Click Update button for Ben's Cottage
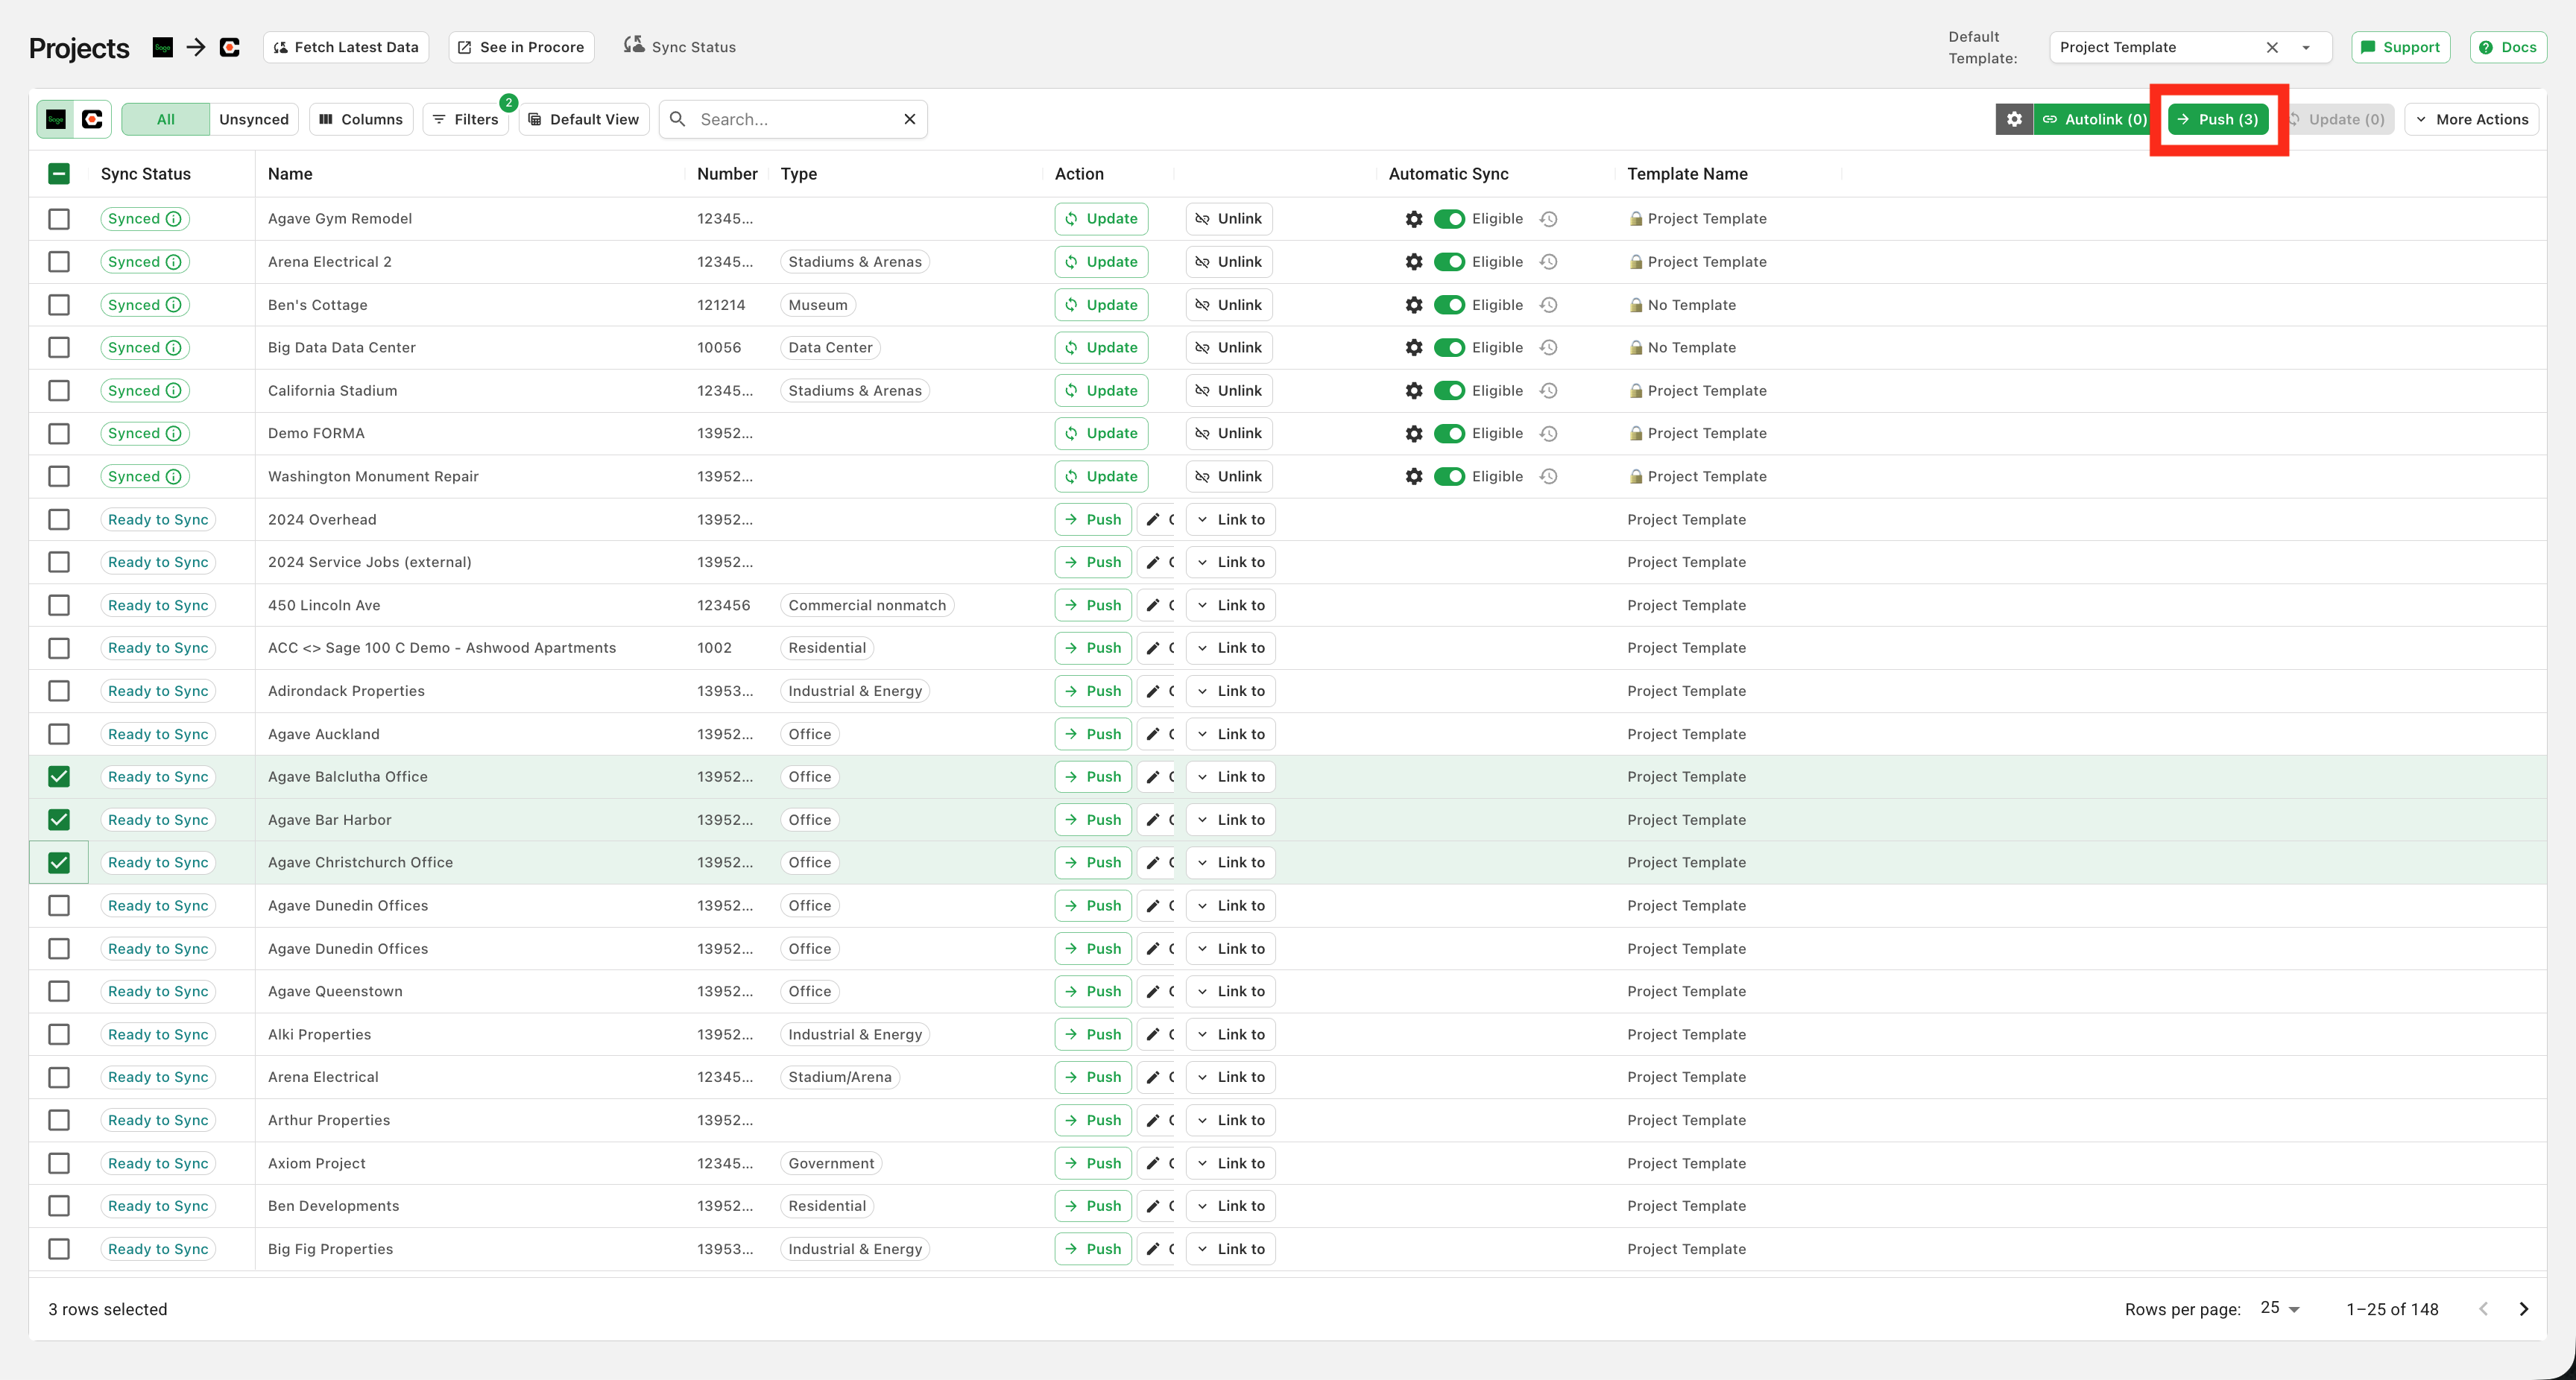Viewport: 2576px width, 1380px height. [1101, 305]
